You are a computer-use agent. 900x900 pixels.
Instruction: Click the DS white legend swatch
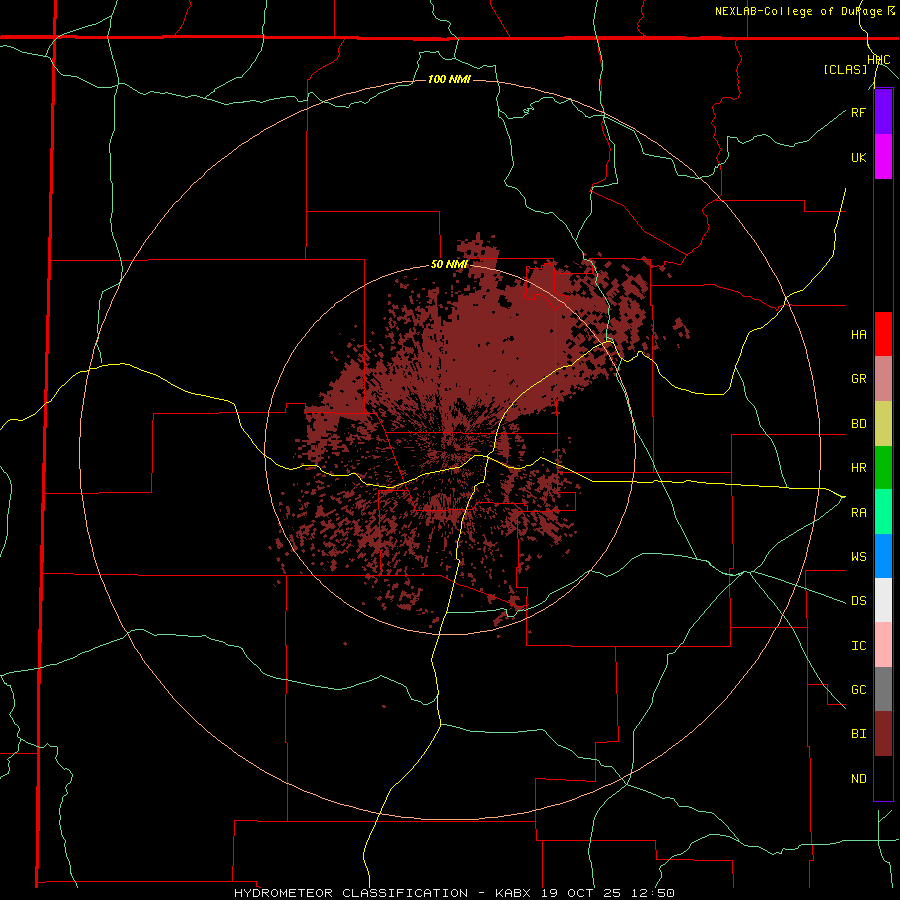(883, 600)
